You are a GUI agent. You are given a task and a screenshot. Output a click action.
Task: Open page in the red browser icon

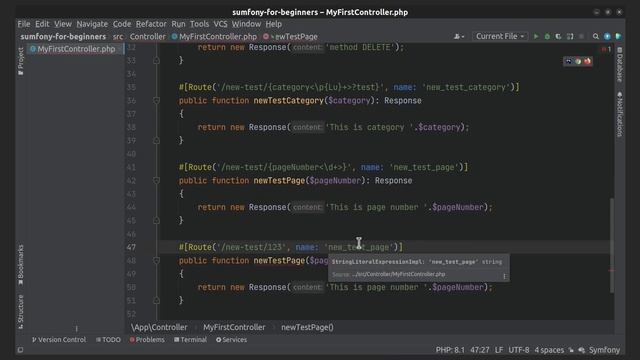(587, 62)
